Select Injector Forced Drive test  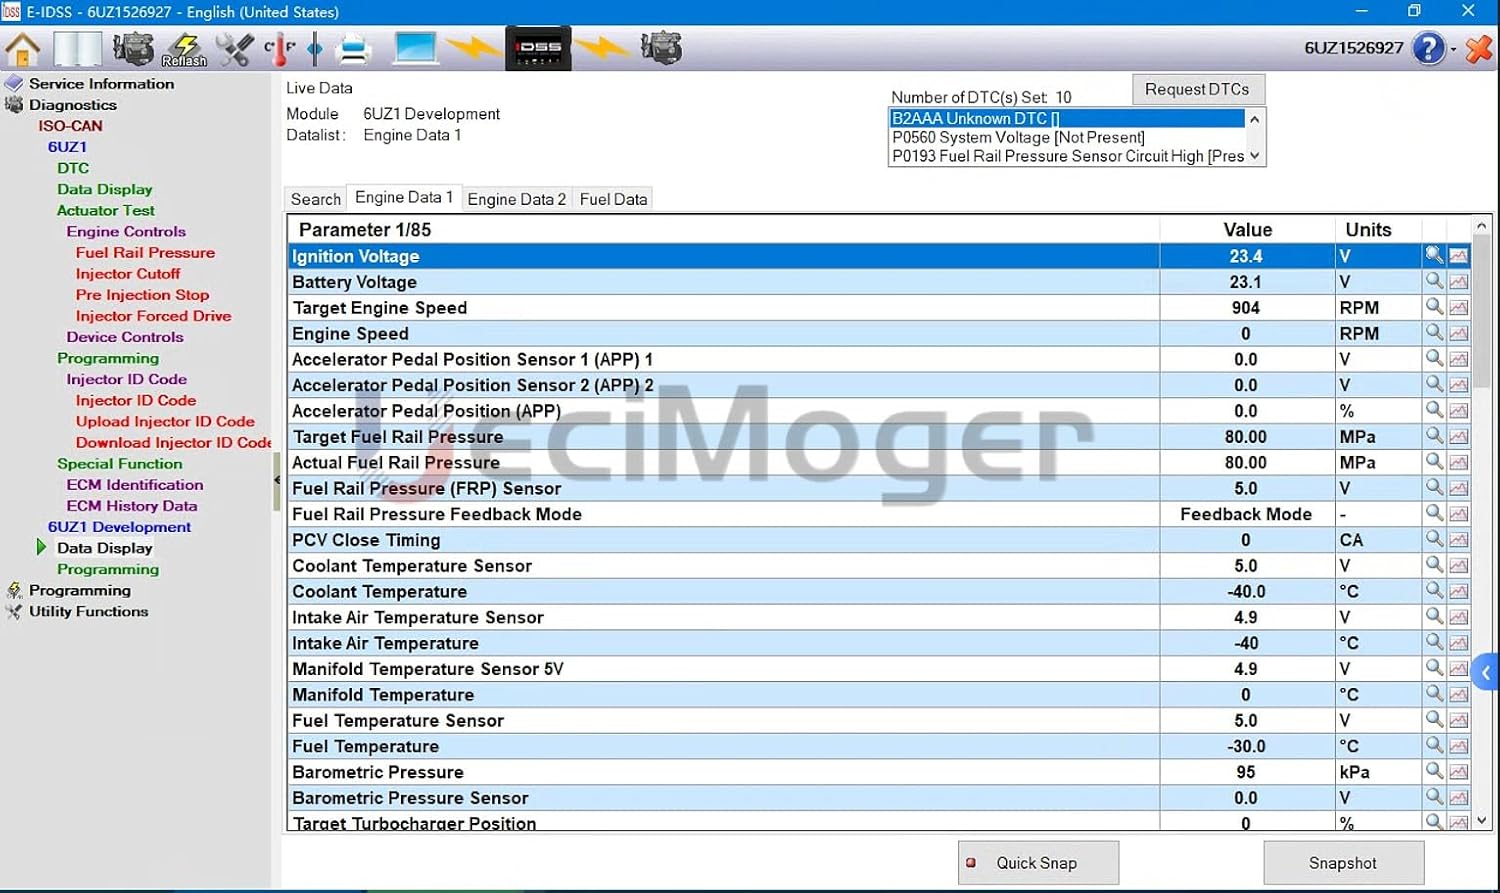[x=153, y=316]
